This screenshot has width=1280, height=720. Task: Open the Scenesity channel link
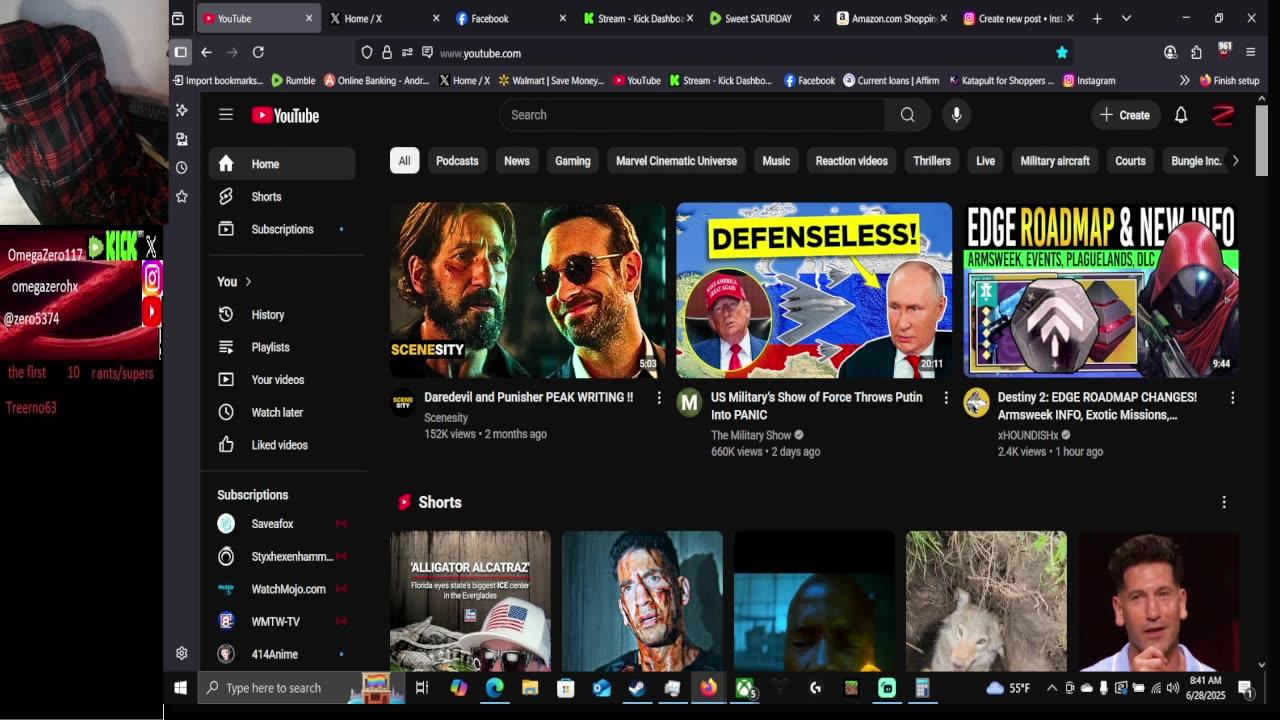point(446,418)
